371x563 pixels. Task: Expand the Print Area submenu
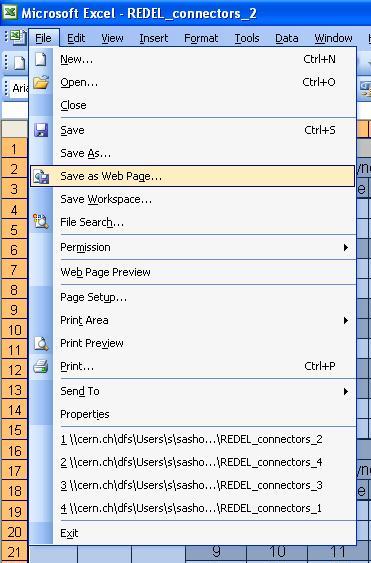click(193, 320)
